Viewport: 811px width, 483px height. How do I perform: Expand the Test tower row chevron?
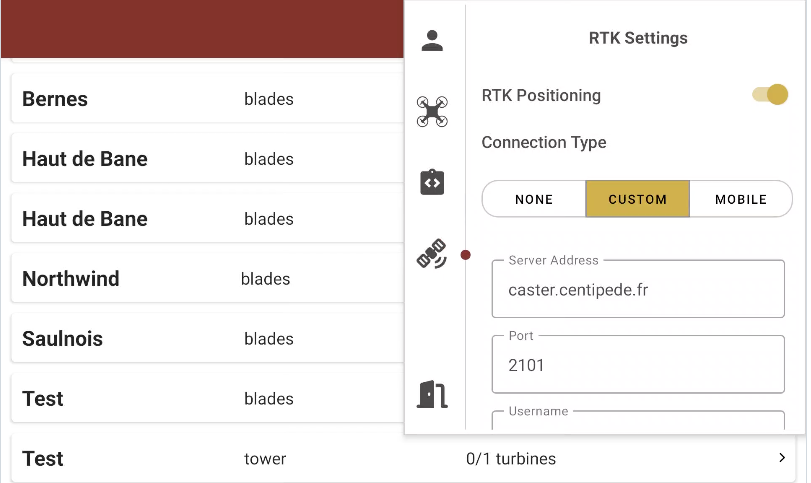[782, 458]
